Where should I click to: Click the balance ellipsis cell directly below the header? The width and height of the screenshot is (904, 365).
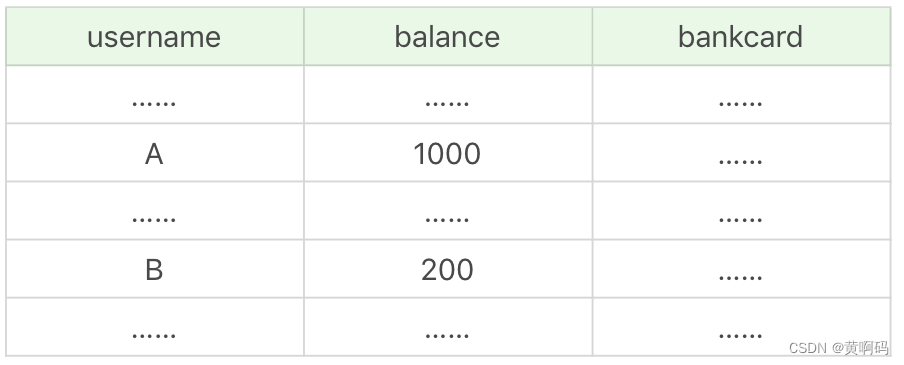tap(448, 95)
